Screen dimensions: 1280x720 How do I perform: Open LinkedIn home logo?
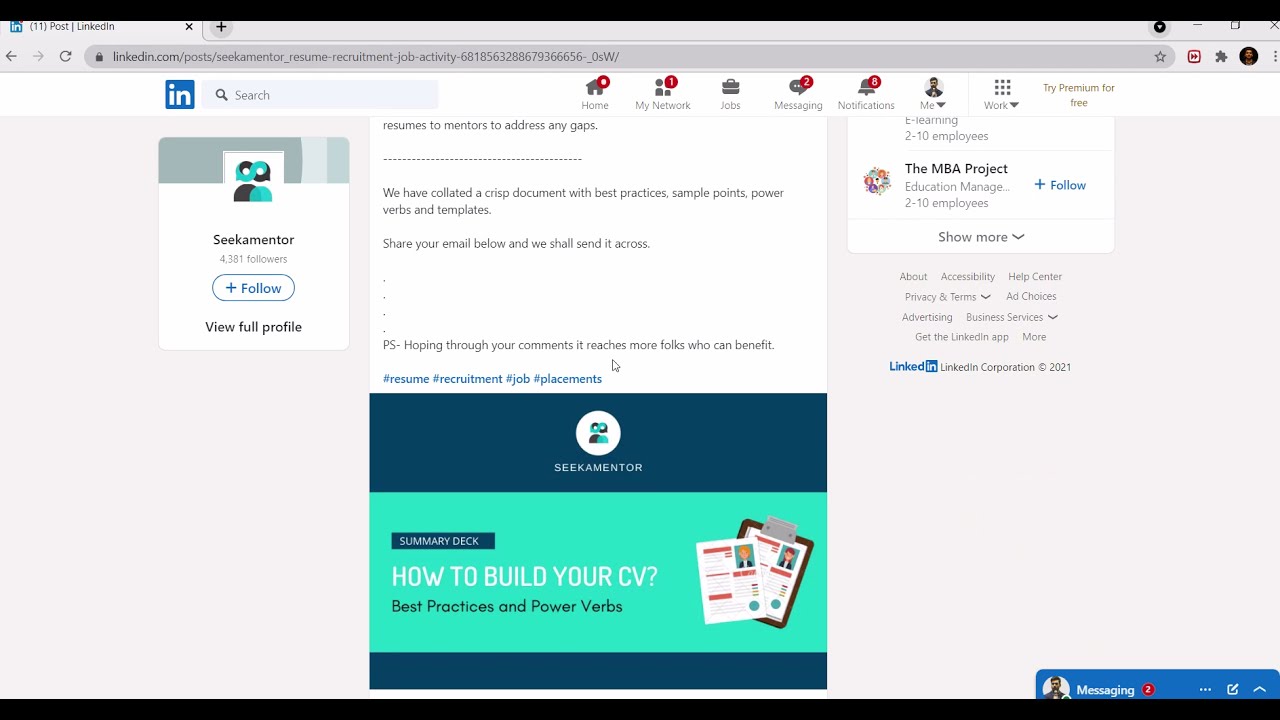pyautogui.click(x=180, y=95)
